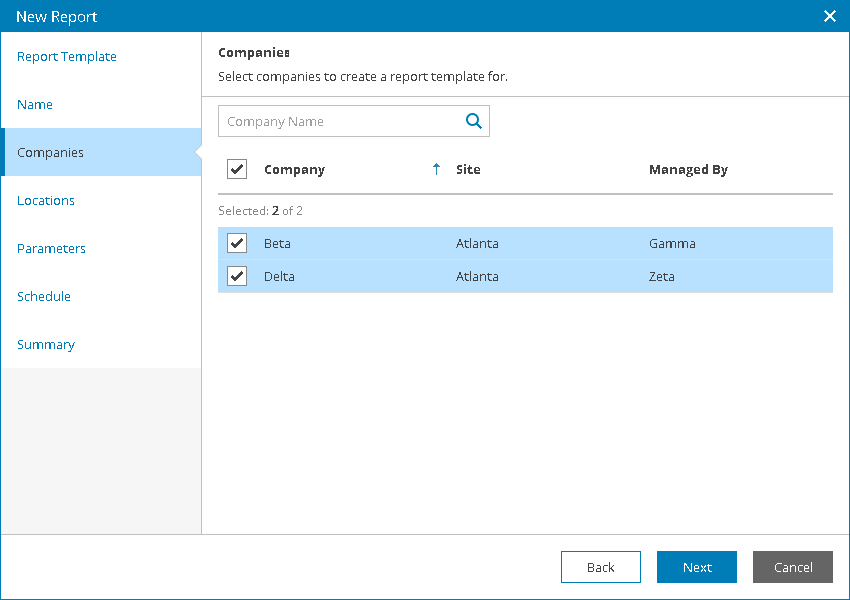Cancel the report wizard
850x600 pixels.
[793, 567]
